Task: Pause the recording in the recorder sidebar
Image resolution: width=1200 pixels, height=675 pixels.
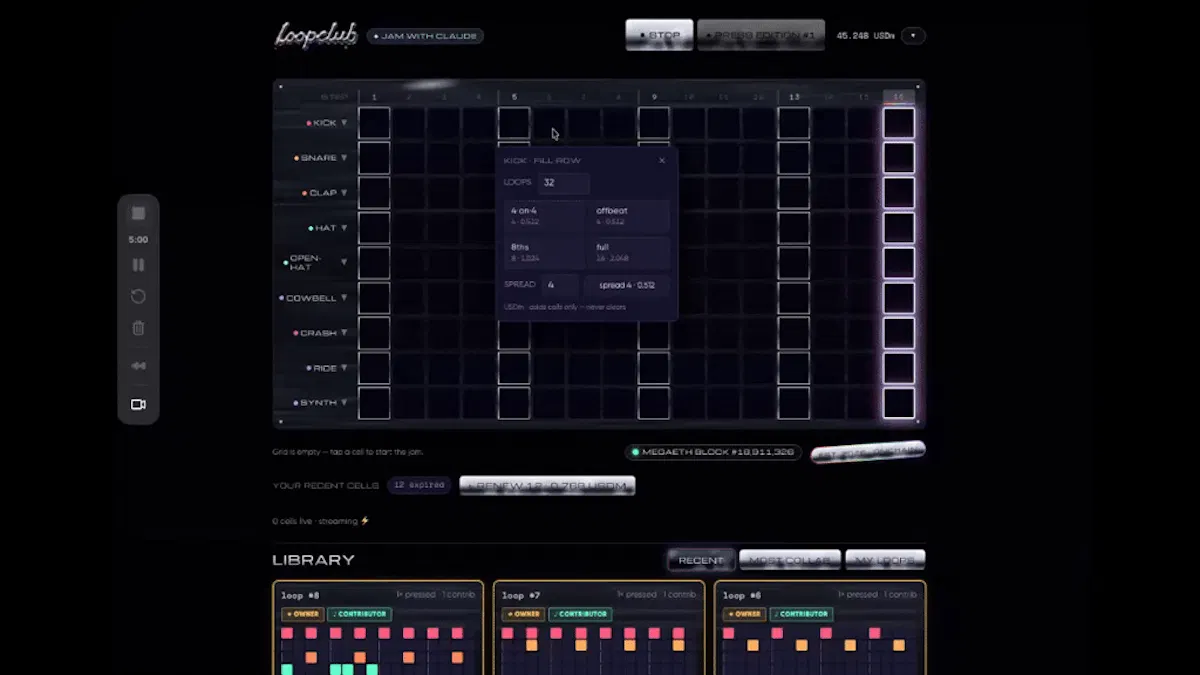Action: 138,265
